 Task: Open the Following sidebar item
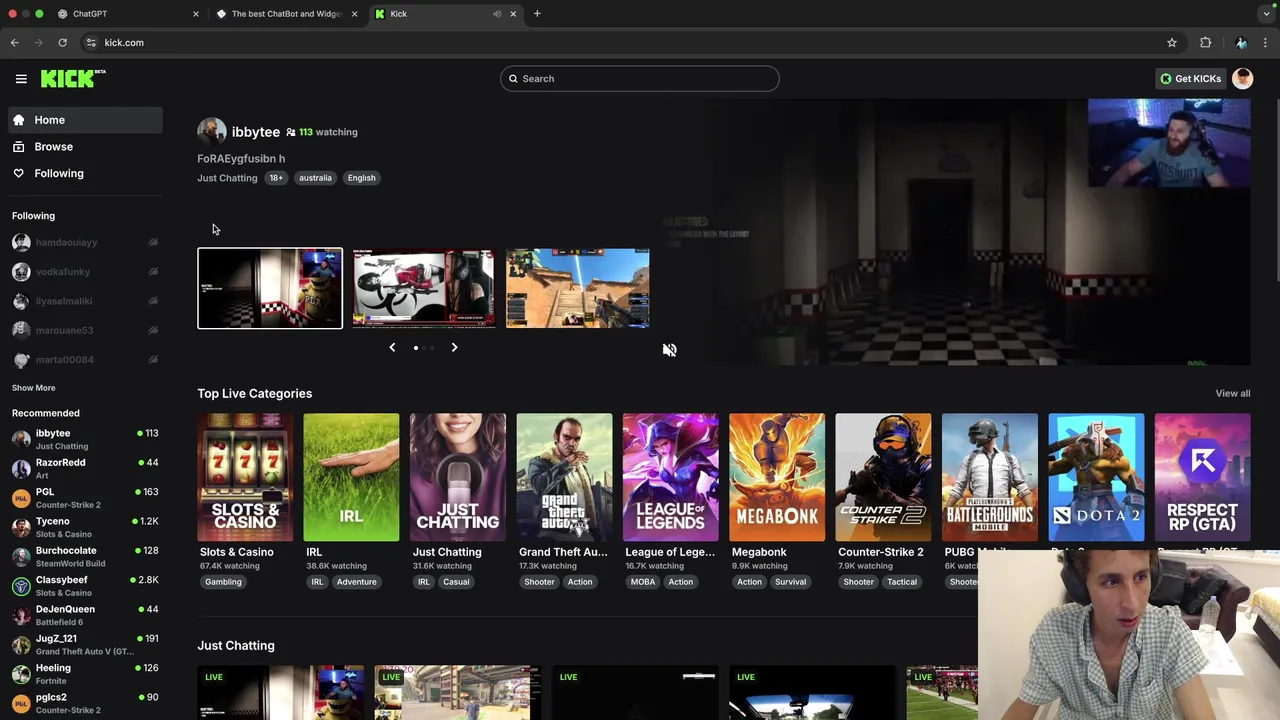pyautogui.click(x=84, y=174)
